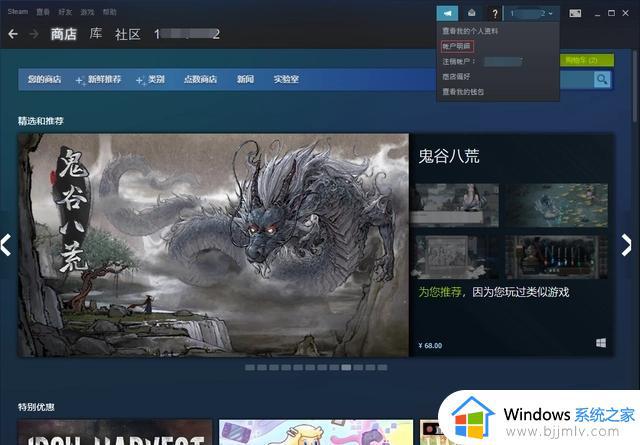Viewport: 640px width, 445px height.
Task: View the green map 鬼谷八荒 screenshot
Action: coord(556,205)
